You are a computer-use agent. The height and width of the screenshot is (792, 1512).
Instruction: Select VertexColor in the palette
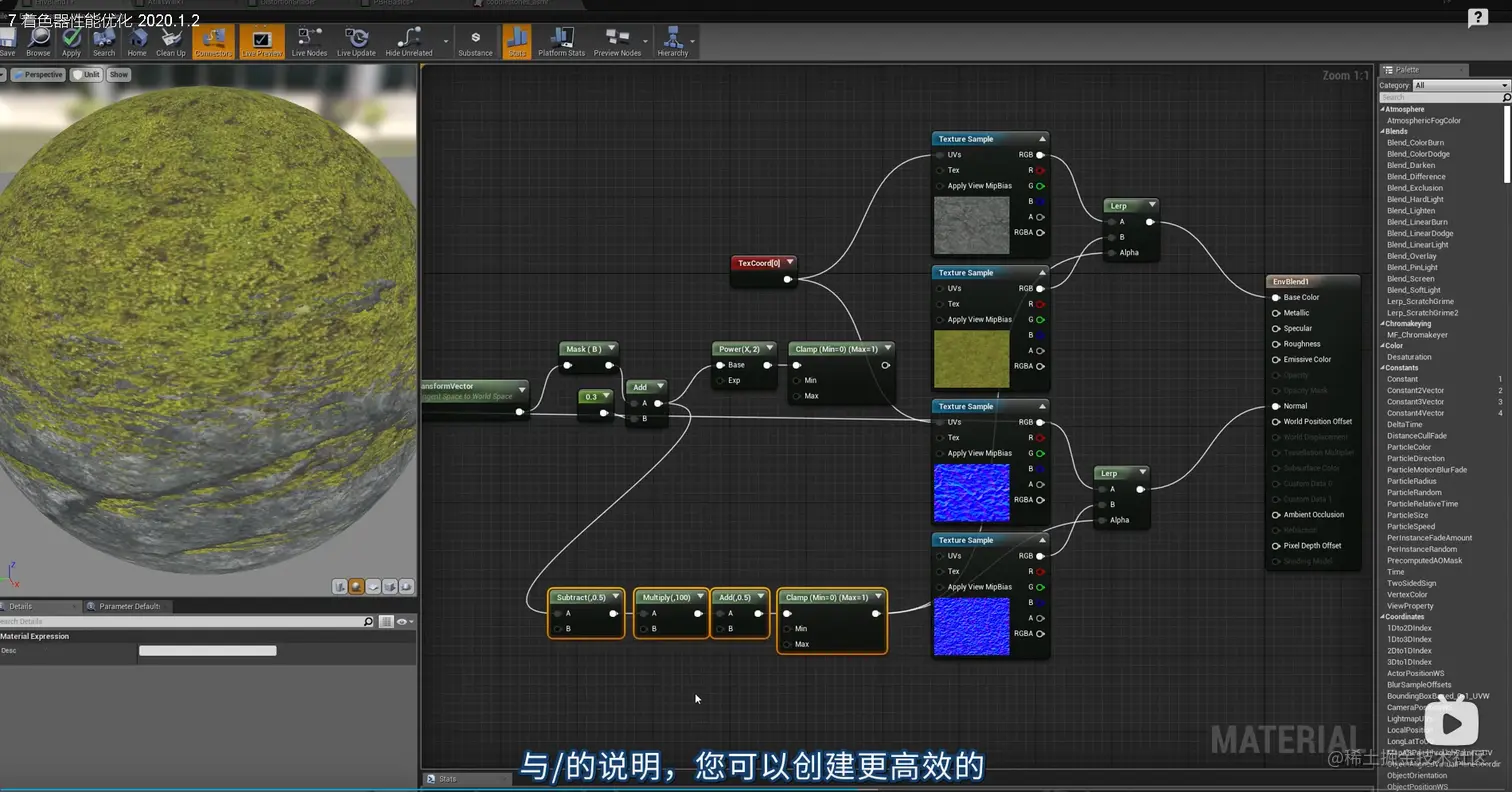(x=1407, y=595)
